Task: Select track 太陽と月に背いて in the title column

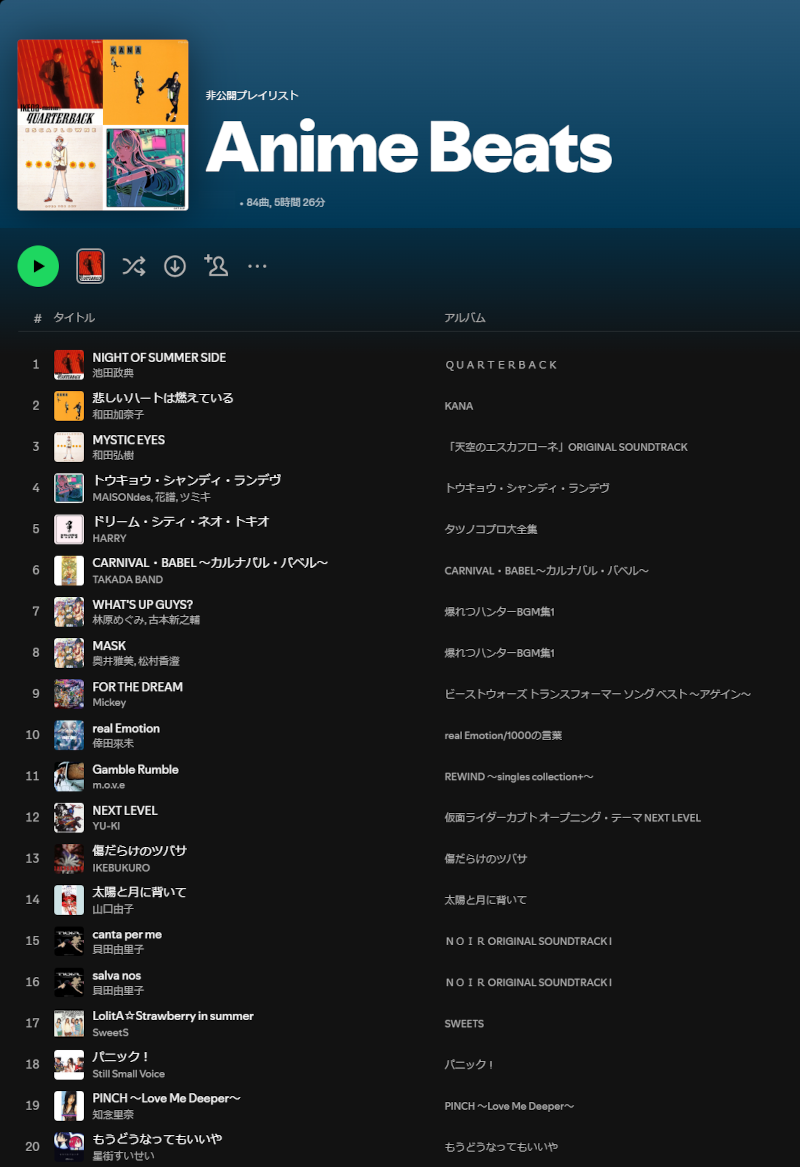Action: [x=139, y=892]
